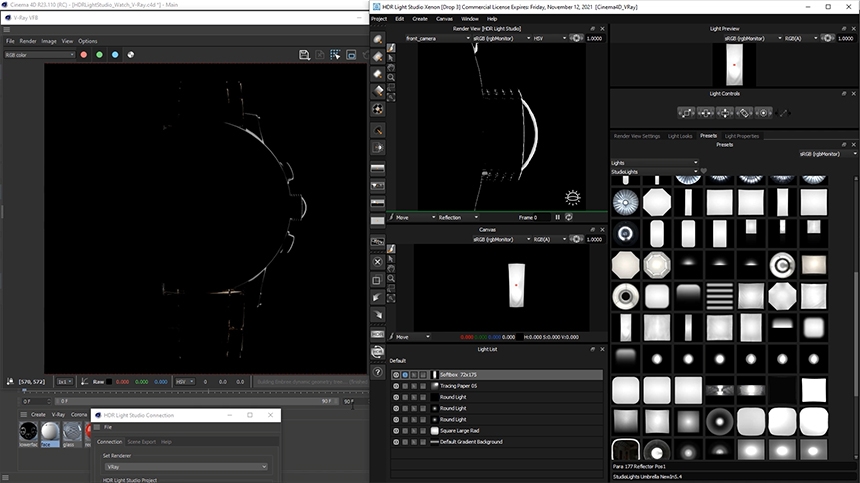Viewport: 860px width, 483px height.
Task: Open Move dropdown under Render View
Action: 415,218
